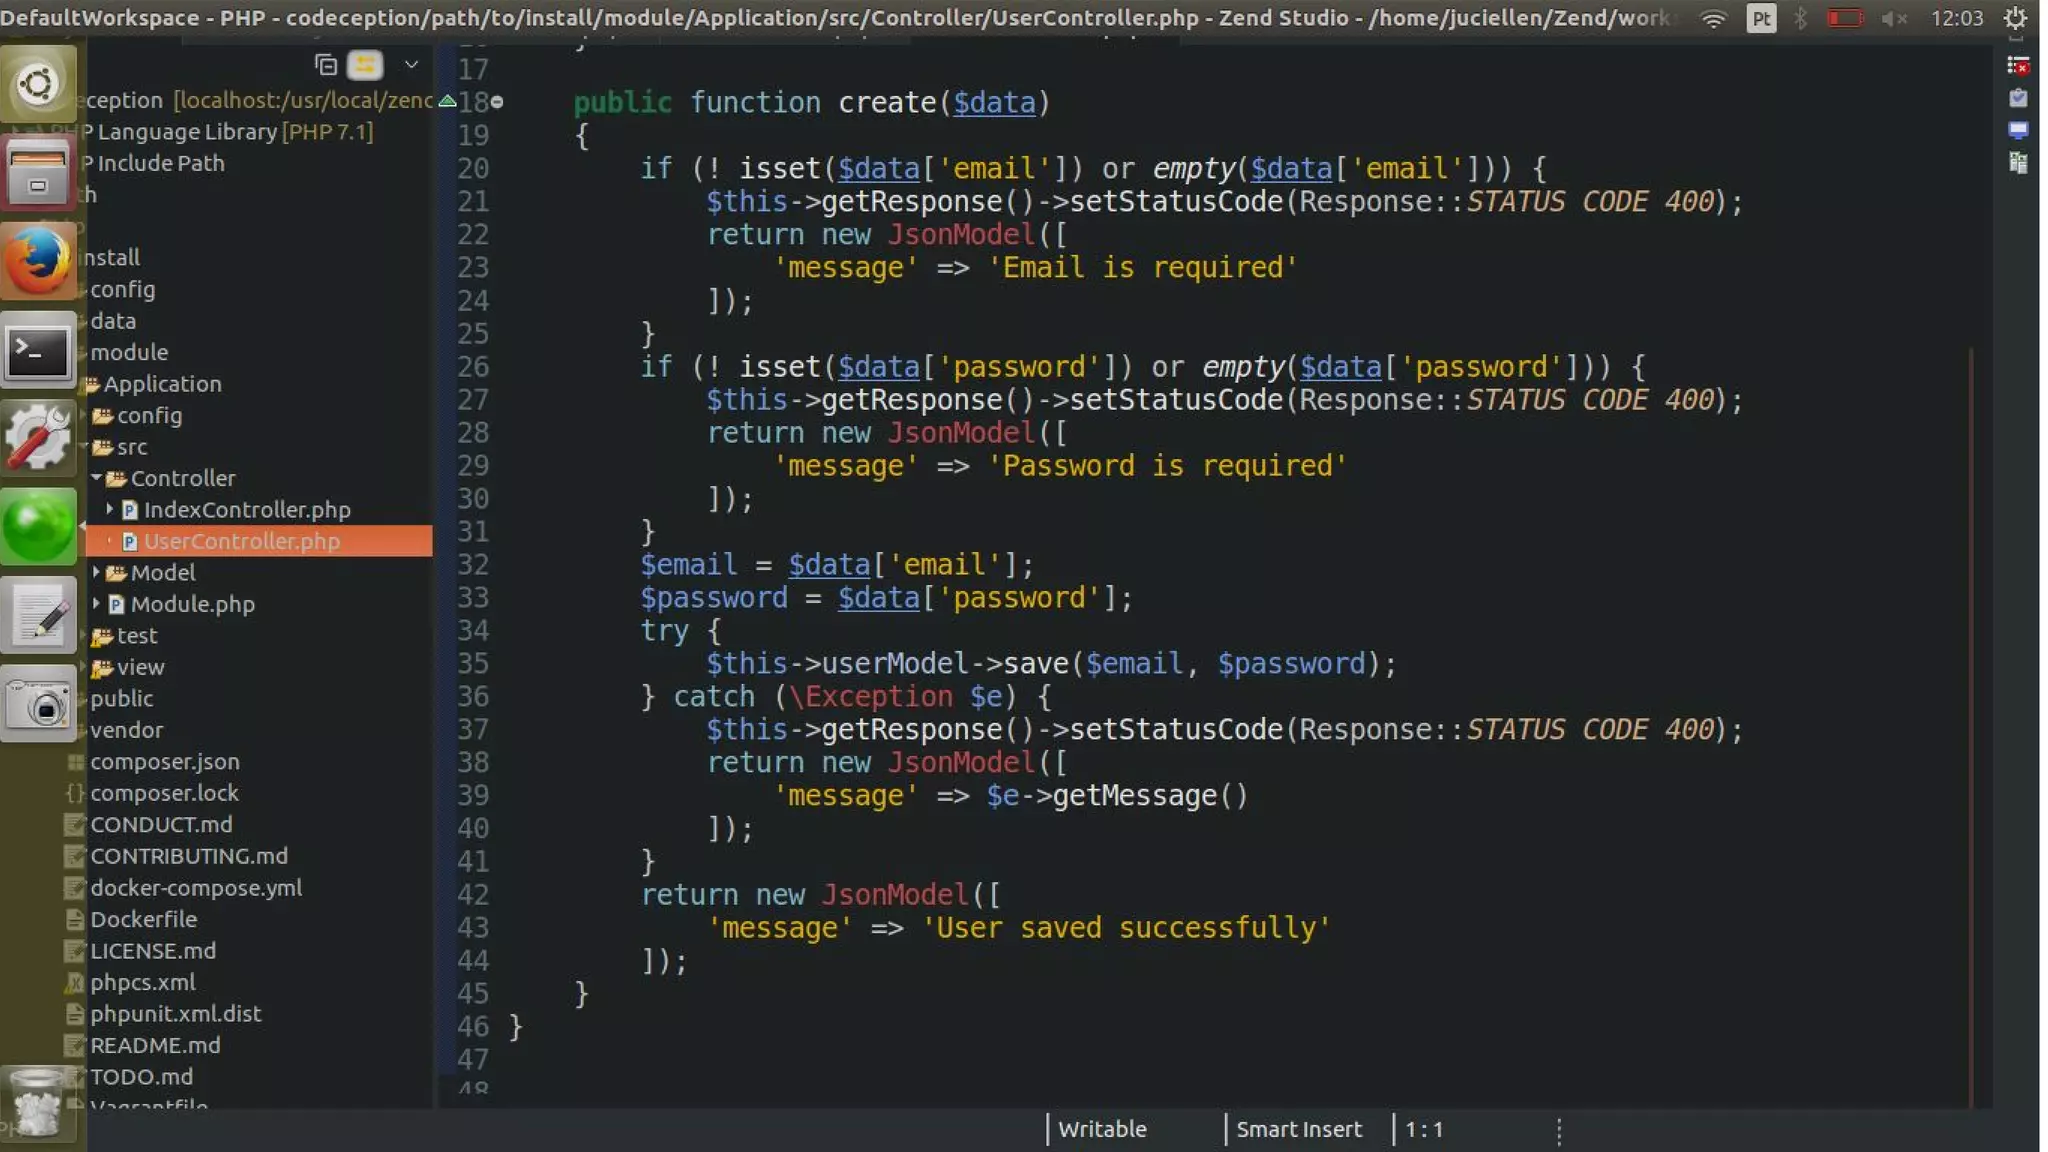This screenshot has height=1152, width=2048.
Task: Launch Firefox from the Ubuntu dock
Action: 38,260
